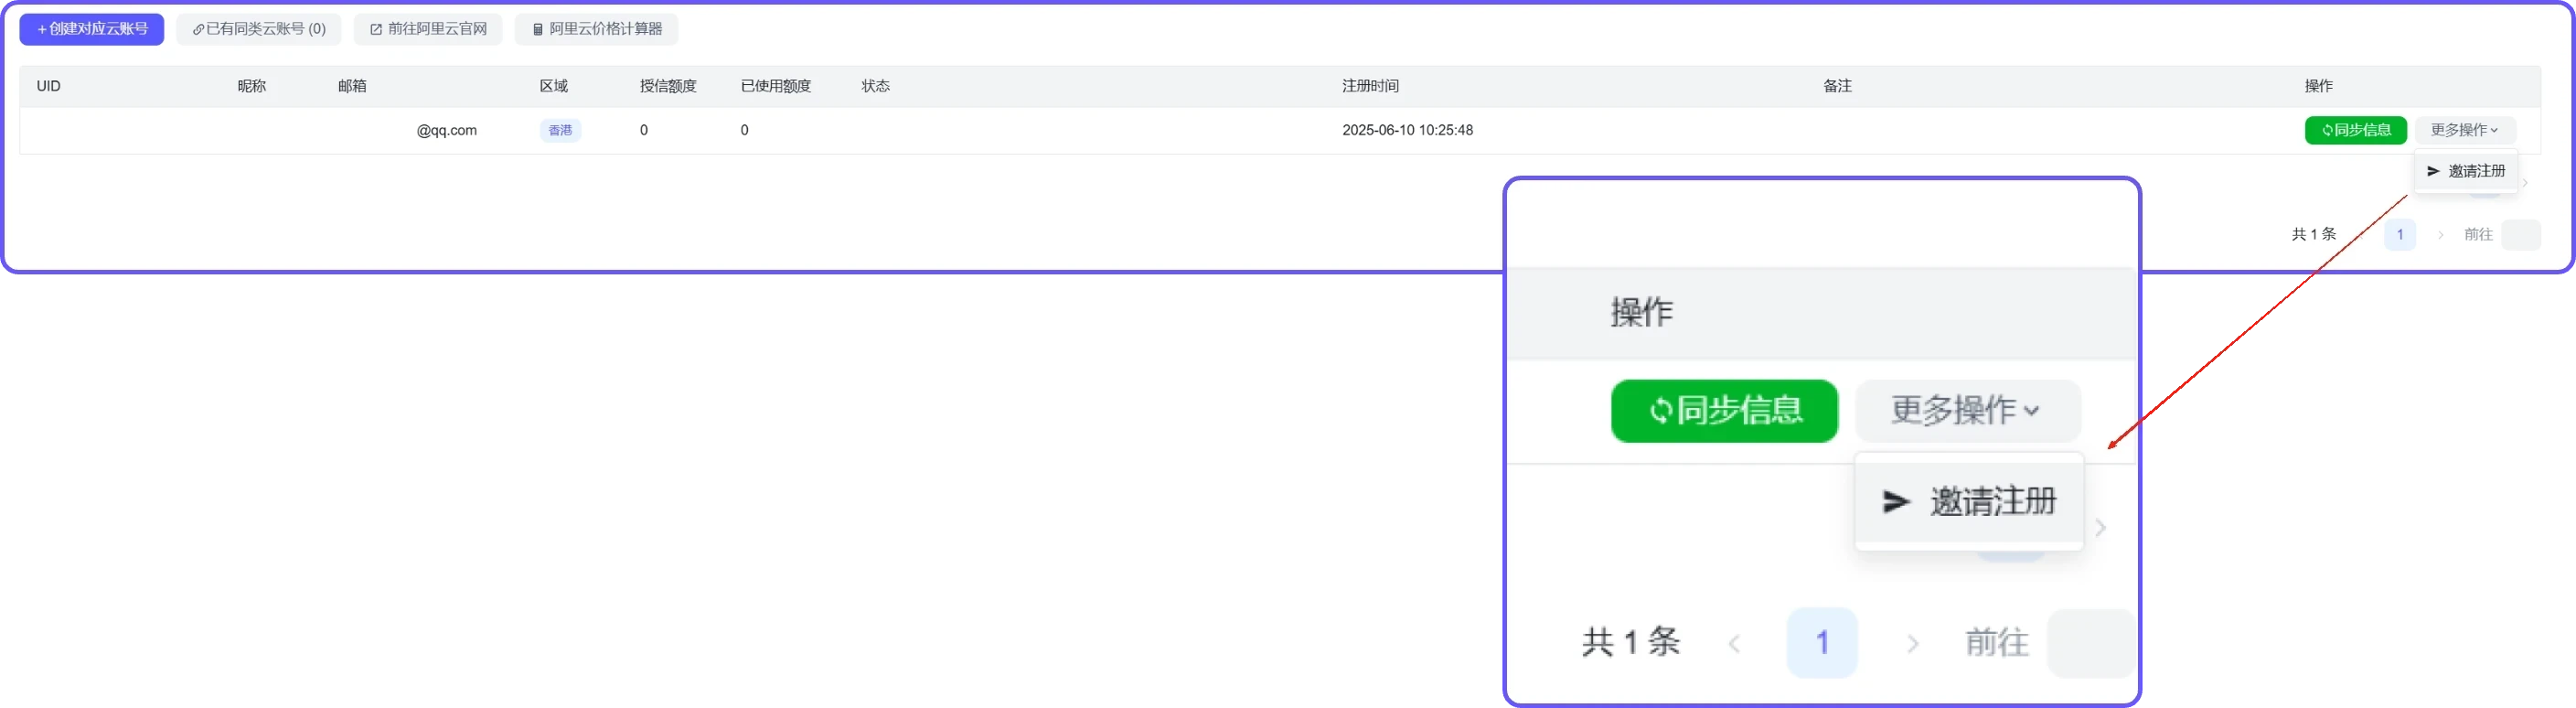This screenshot has width=2576, height=708.
Task: Select page 1 in the enlarged inset pagination
Action: [x=1822, y=642]
